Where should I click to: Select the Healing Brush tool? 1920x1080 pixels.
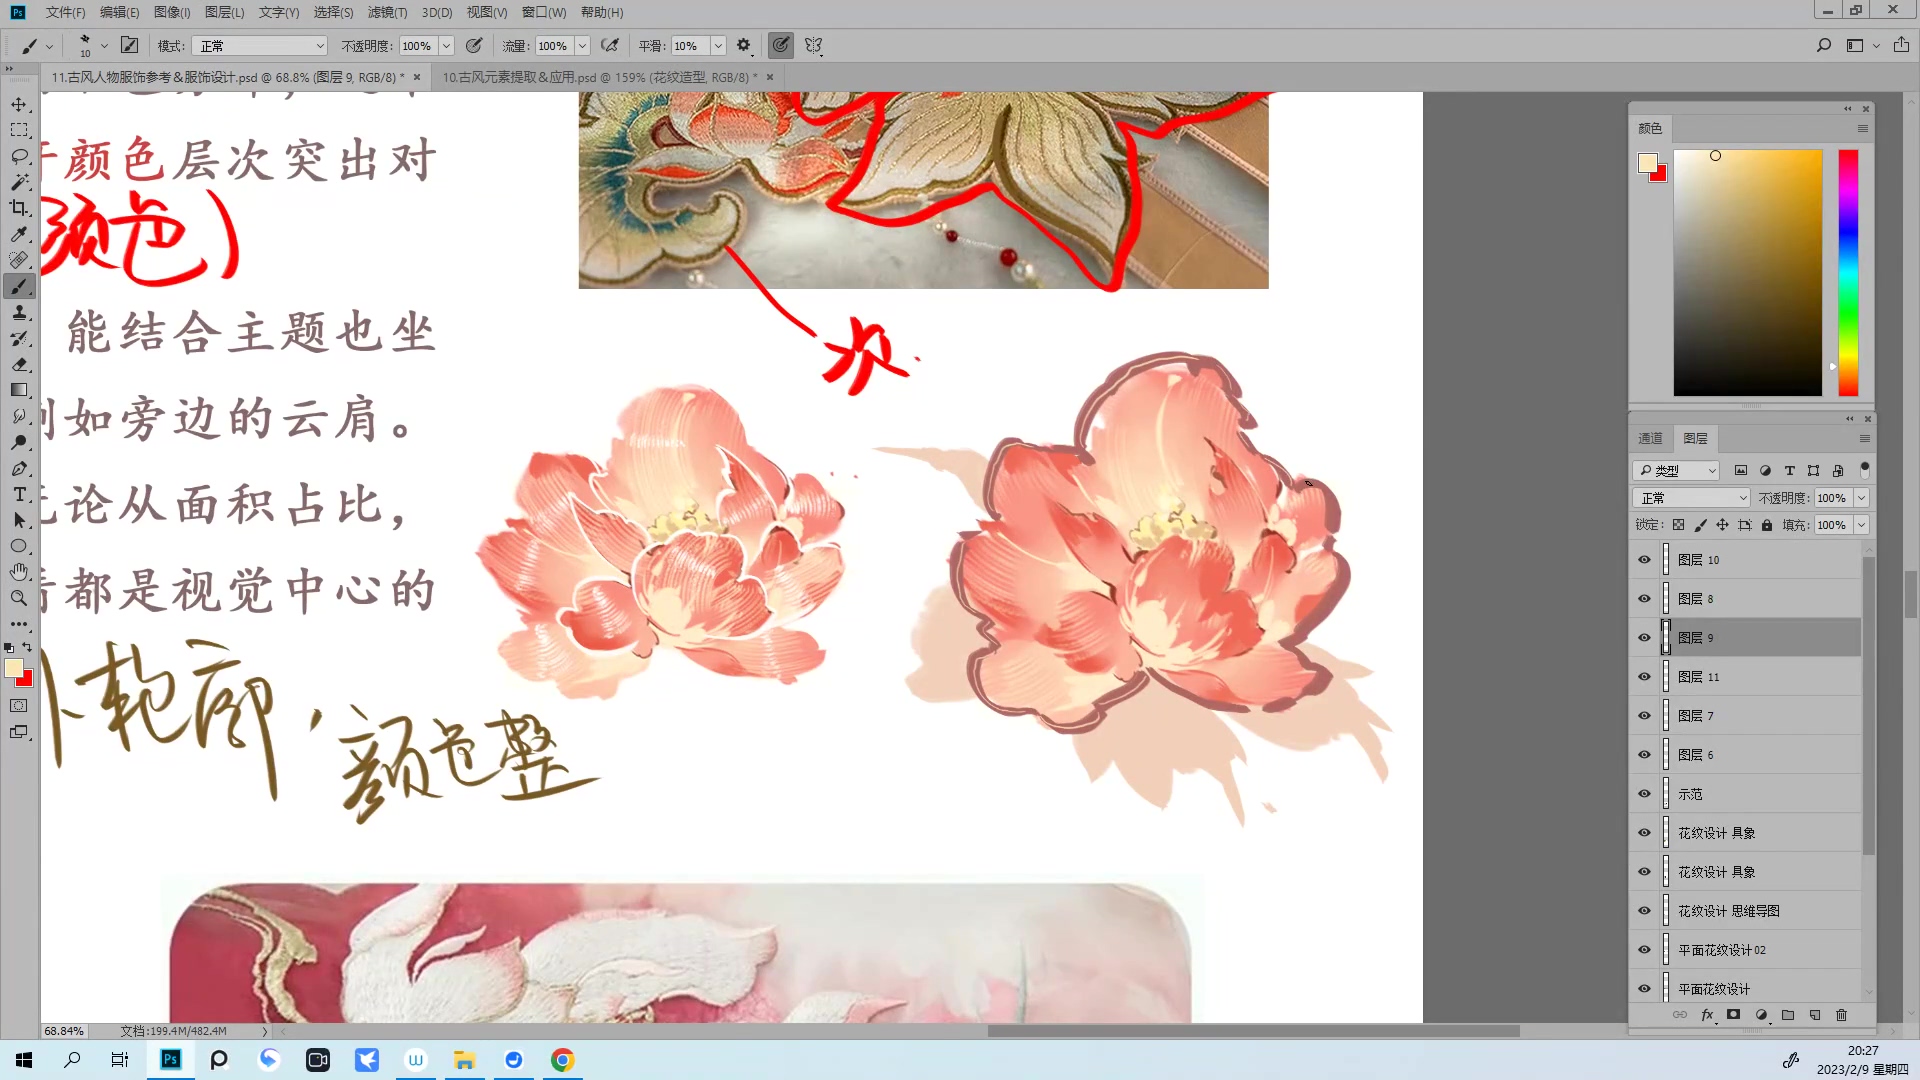[19, 260]
